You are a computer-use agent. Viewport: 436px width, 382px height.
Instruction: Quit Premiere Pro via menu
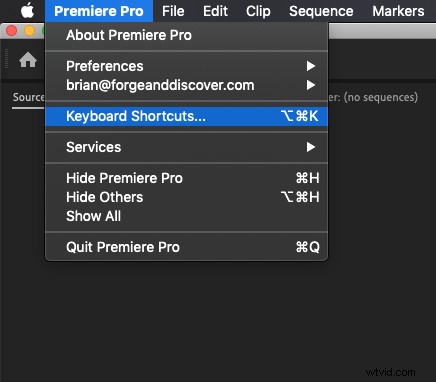(187, 247)
